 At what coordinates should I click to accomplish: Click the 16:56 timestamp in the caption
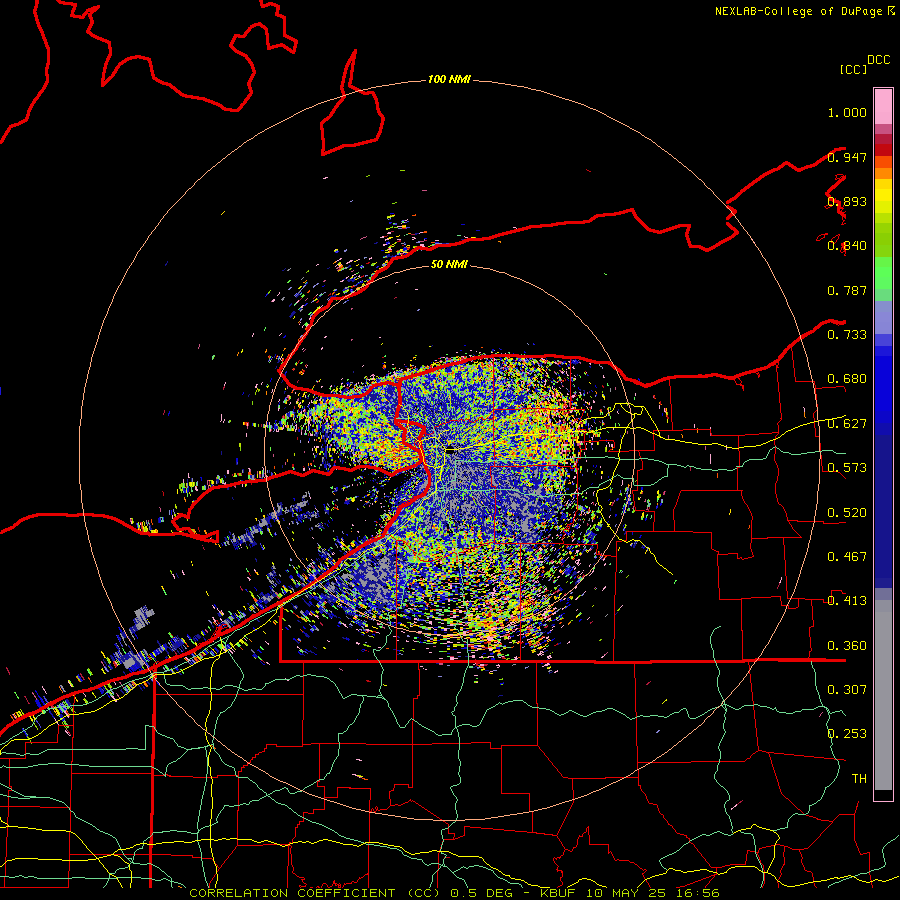tap(698, 893)
